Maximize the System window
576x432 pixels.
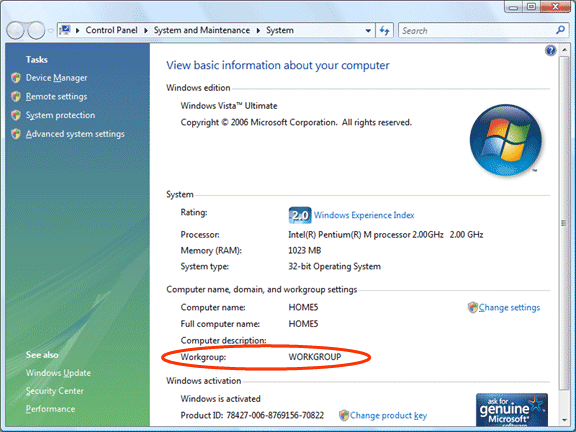point(531,7)
